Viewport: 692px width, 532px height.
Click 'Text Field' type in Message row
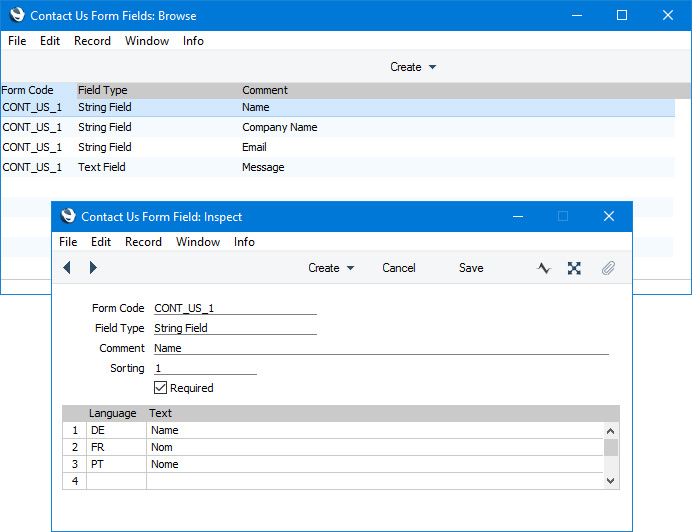pyautogui.click(x=102, y=167)
